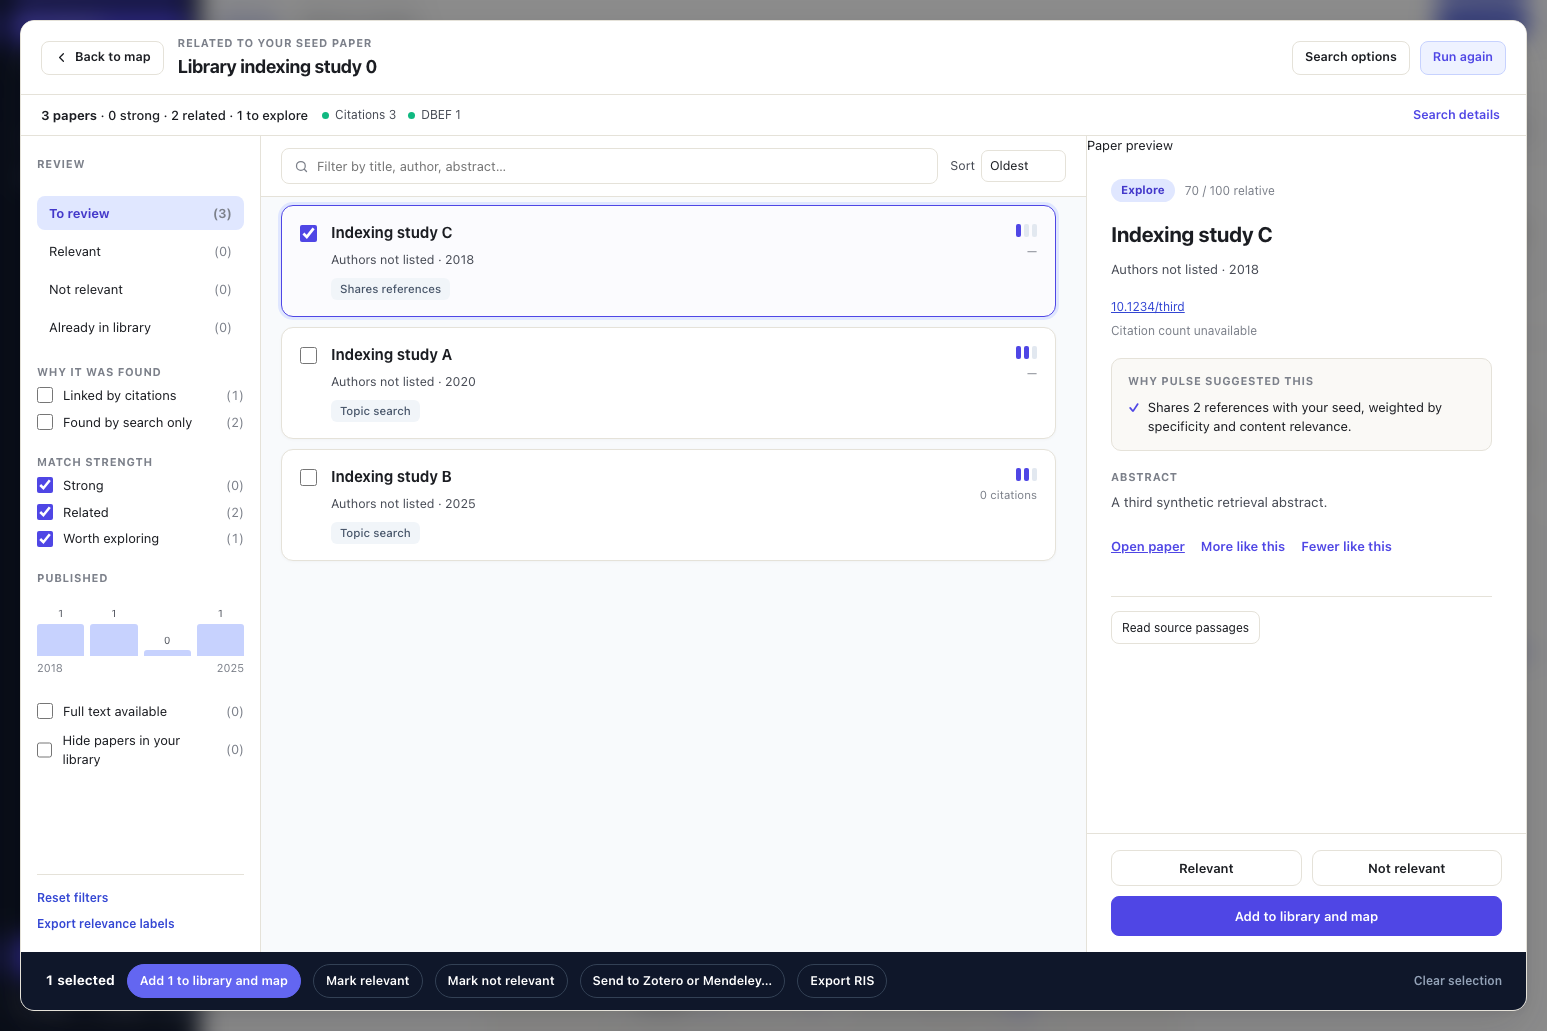The image size is (1547, 1031).
Task: Select the Indexing study B checkbox
Action: point(309,477)
